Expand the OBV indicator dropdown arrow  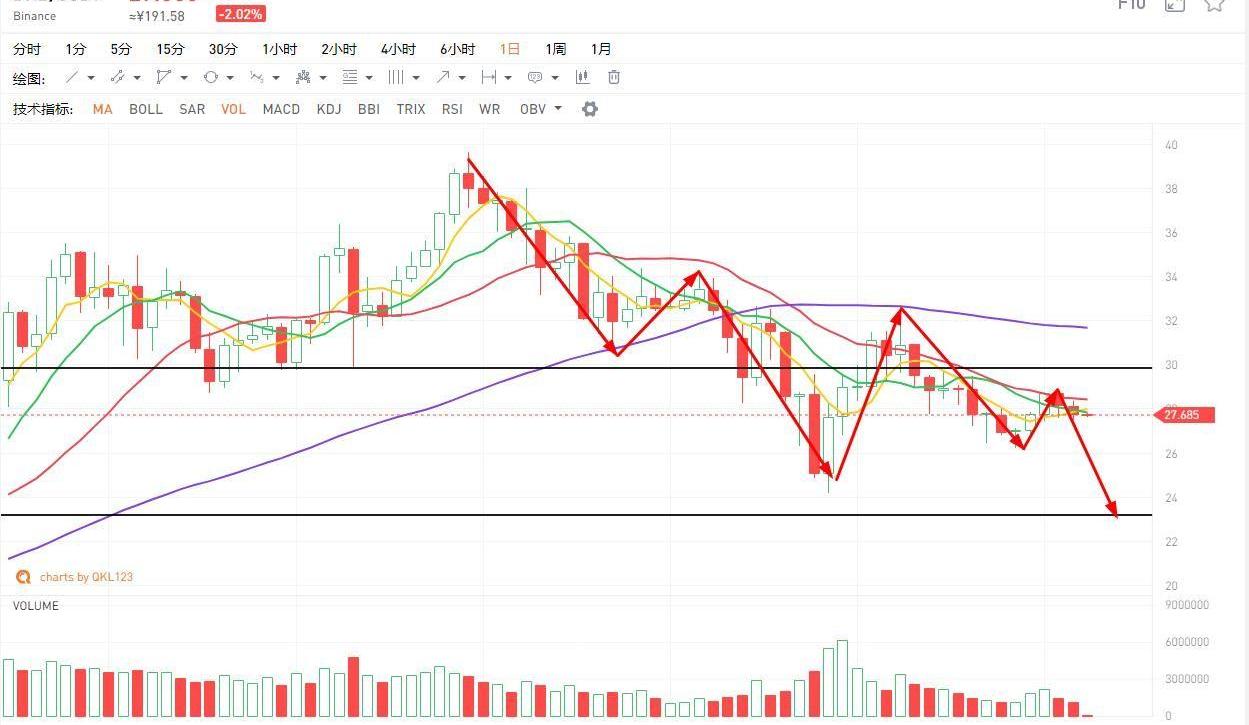point(558,109)
